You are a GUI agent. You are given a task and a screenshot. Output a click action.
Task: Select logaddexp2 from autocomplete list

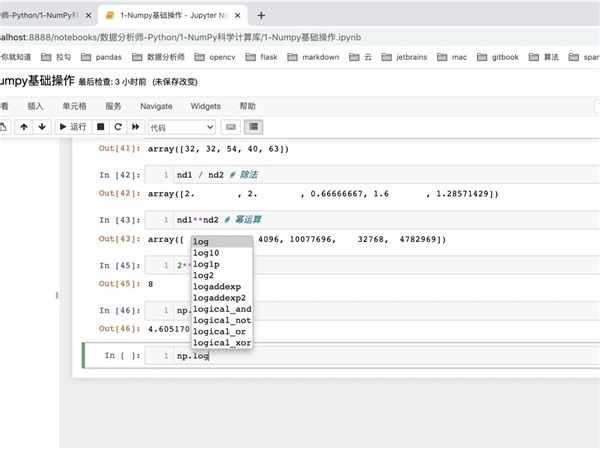[222, 298]
